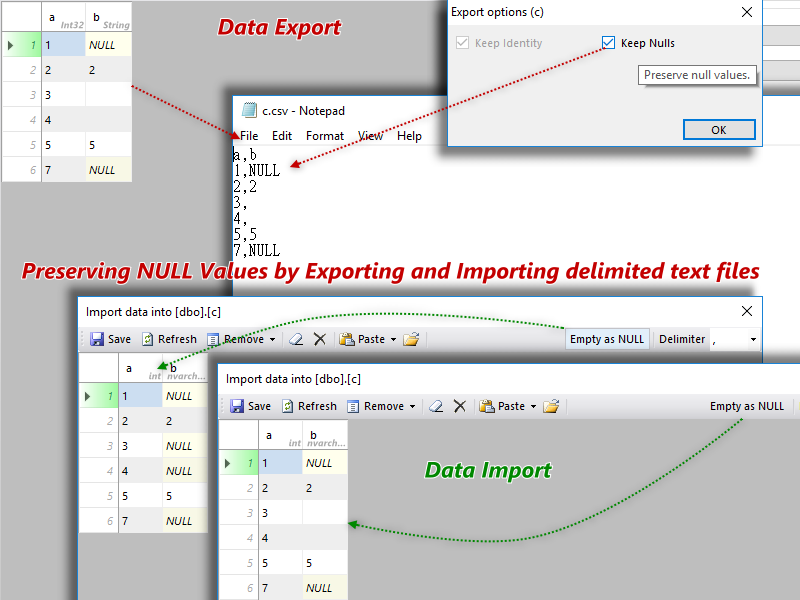Open the View menu in Notepad
The width and height of the screenshot is (800, 600).
[370, 136]
